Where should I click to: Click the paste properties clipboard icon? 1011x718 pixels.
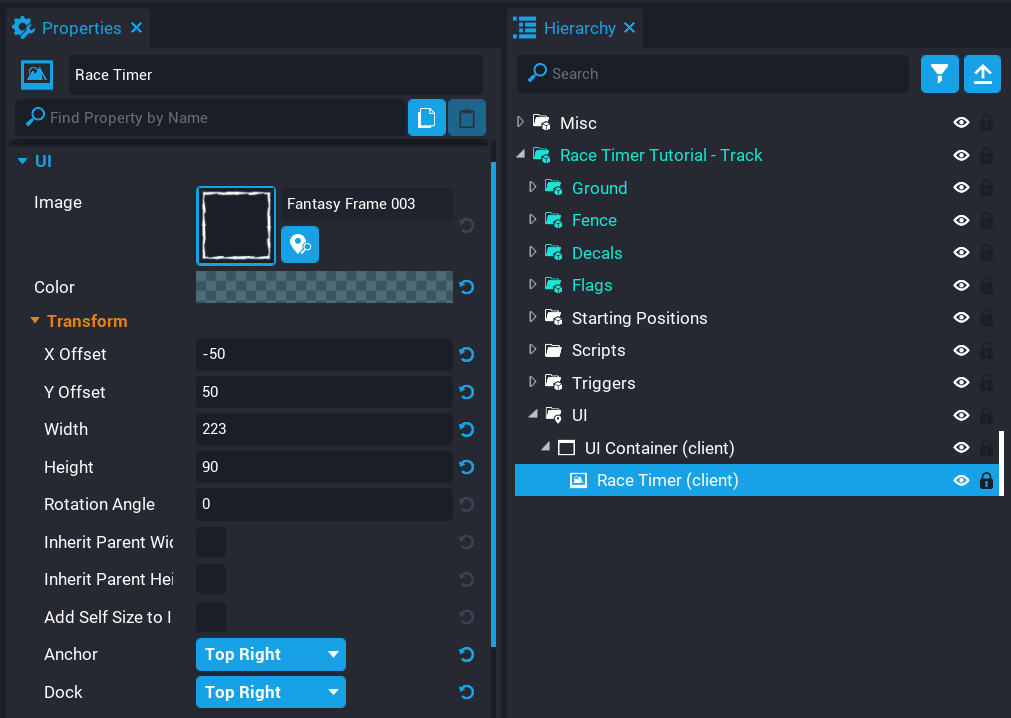(466, 118)
